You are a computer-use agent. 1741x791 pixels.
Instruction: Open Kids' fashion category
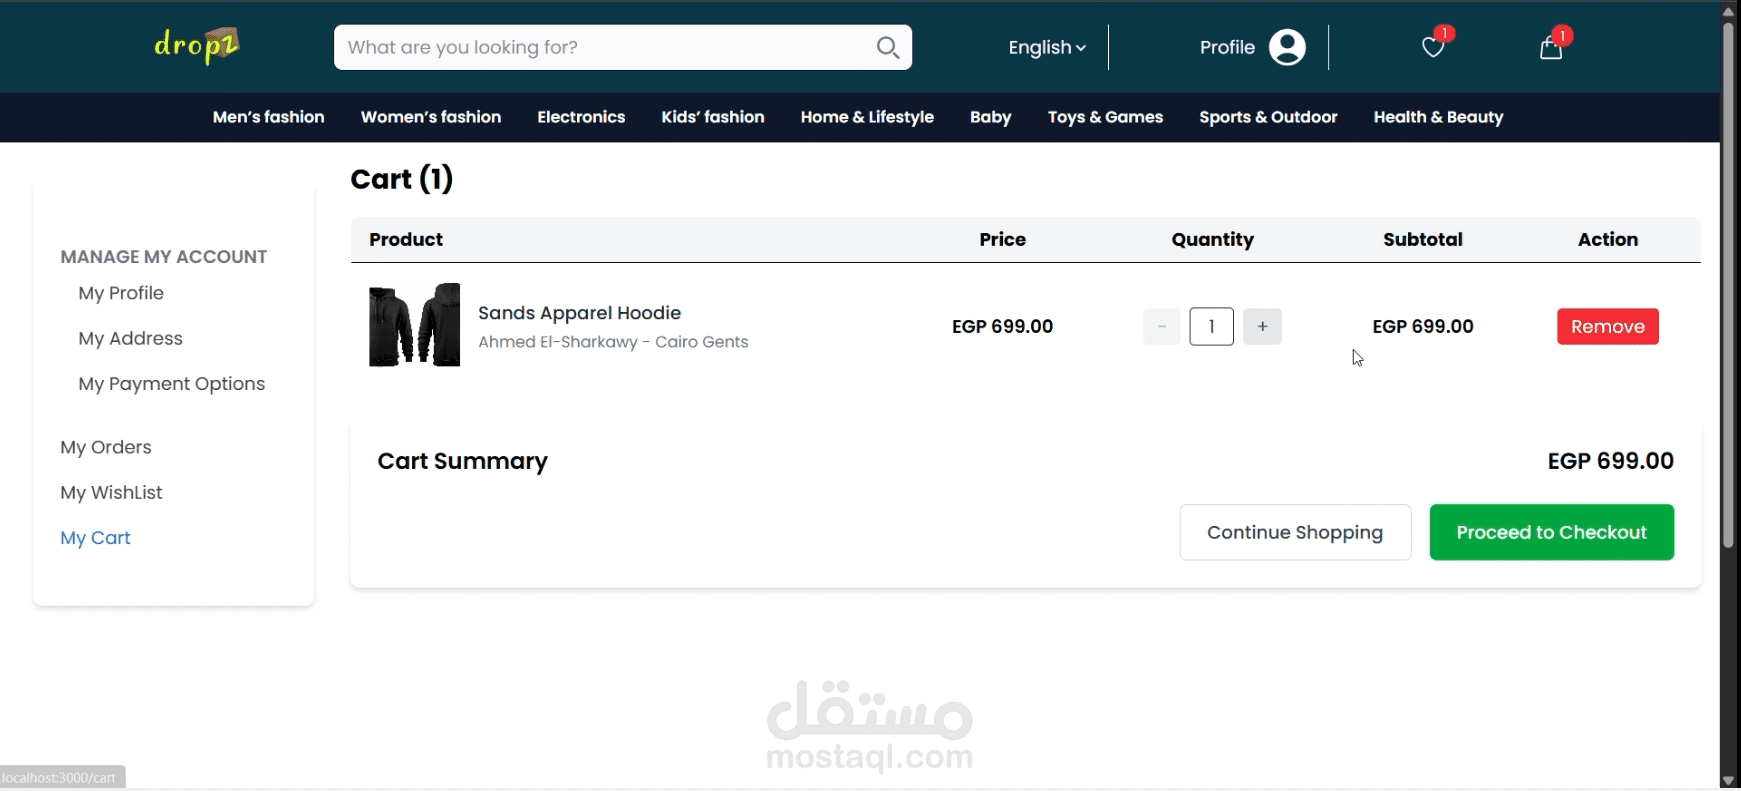[713, 117]
